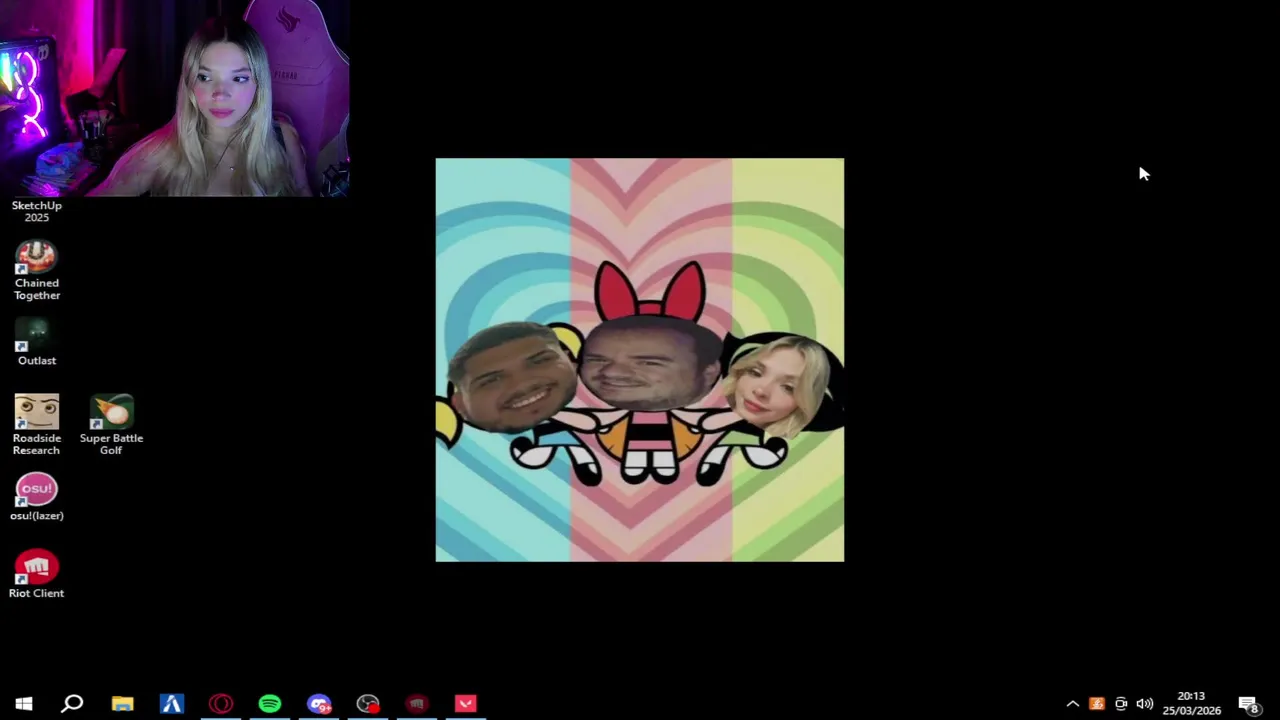1280x720 pixels.
Task: Click the webcam overlay of the streamer
Action: tap(175, 98)
